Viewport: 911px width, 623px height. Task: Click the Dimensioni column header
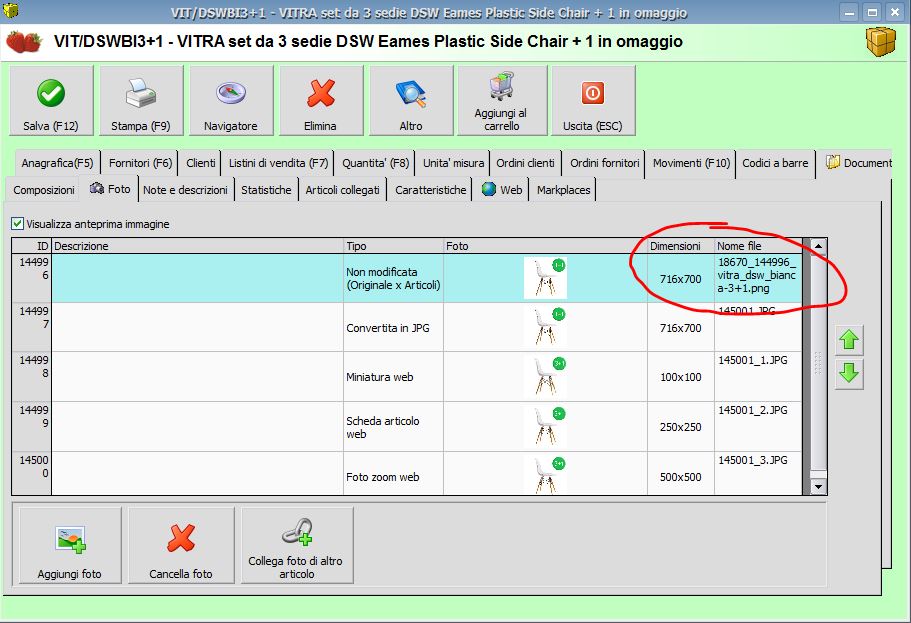point(680,246)
